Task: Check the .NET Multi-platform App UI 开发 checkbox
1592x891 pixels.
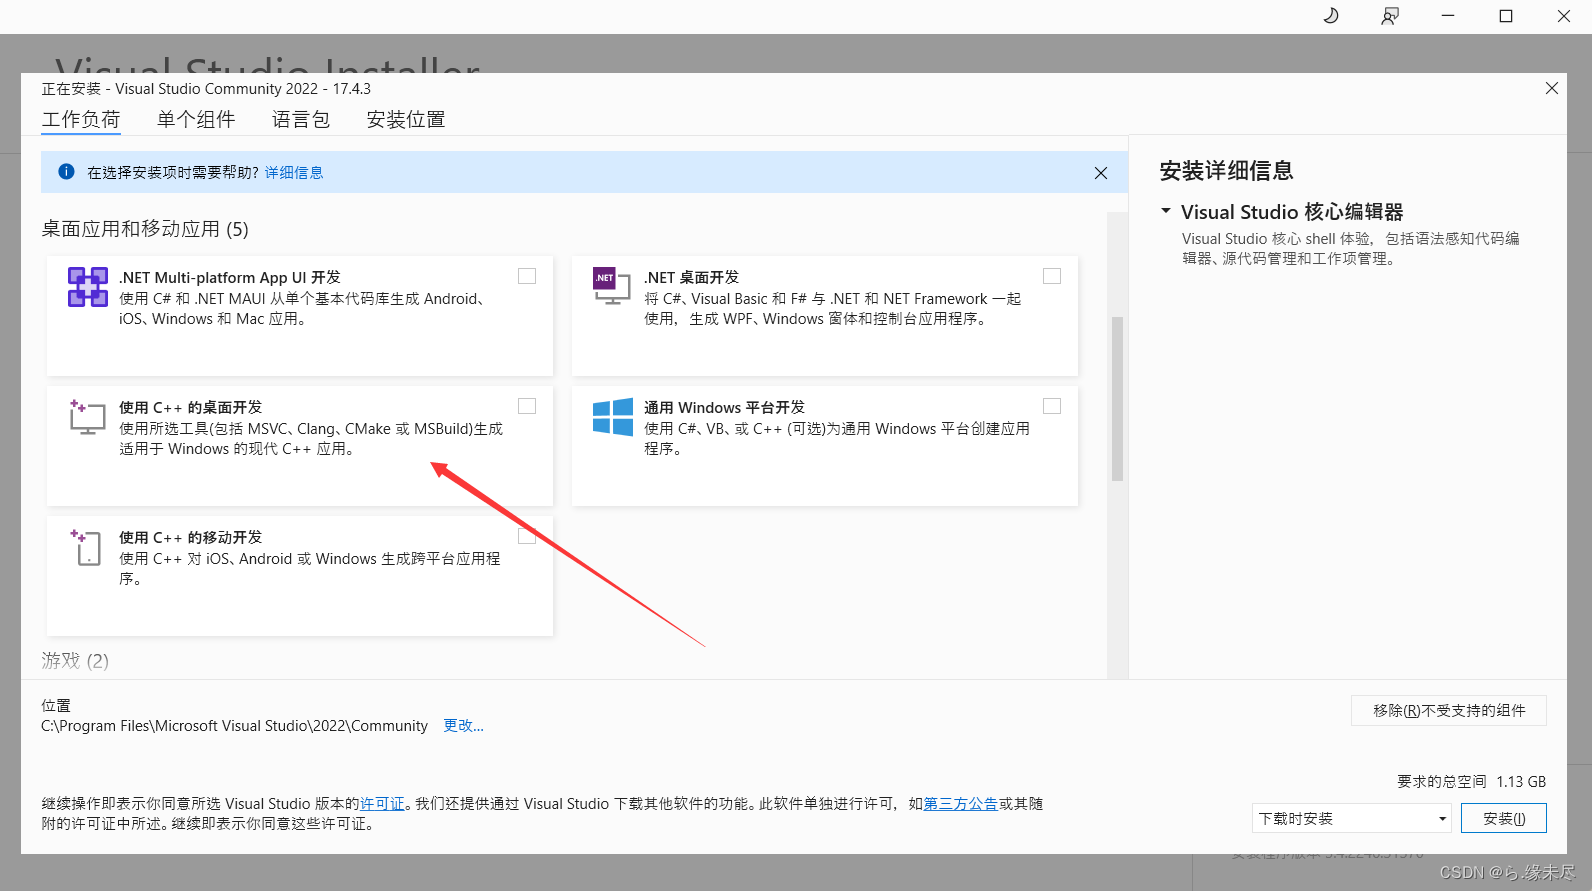Action: 527,276
